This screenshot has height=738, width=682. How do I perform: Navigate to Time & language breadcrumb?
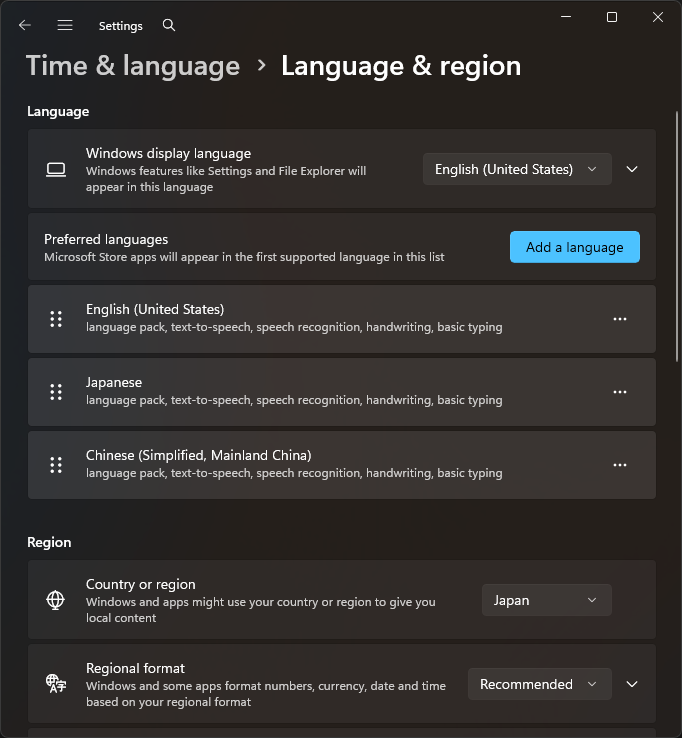pyautogui.click(x=133, y=65)
